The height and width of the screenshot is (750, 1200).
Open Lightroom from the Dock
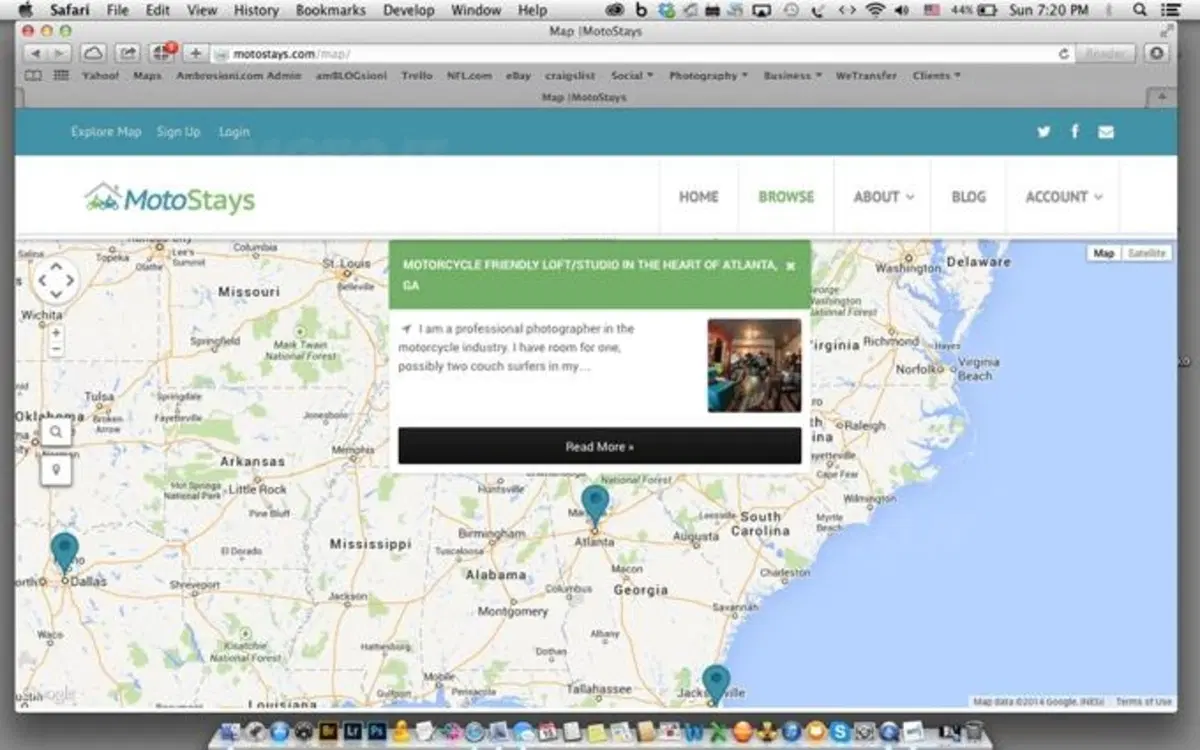pos(354,731)
